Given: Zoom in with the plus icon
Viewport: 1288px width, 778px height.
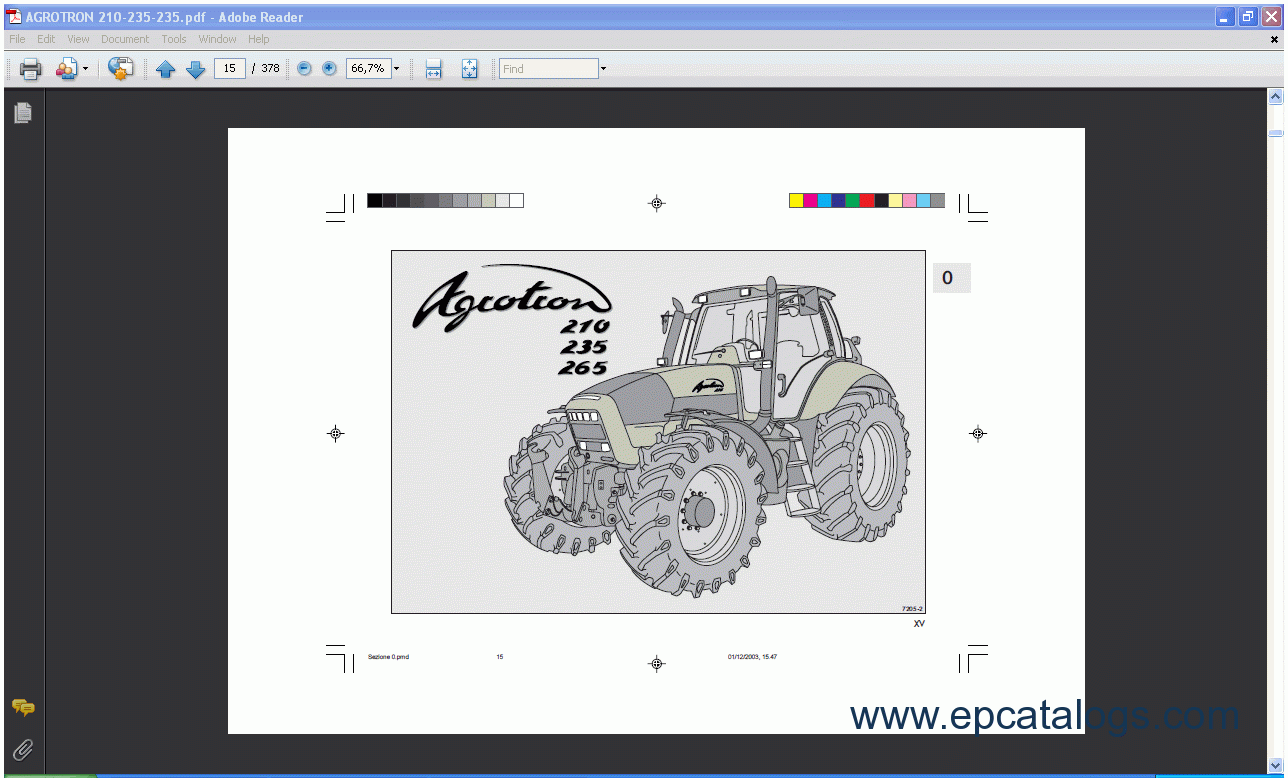Looking at the screenshot, I should (x=329, y=69).
